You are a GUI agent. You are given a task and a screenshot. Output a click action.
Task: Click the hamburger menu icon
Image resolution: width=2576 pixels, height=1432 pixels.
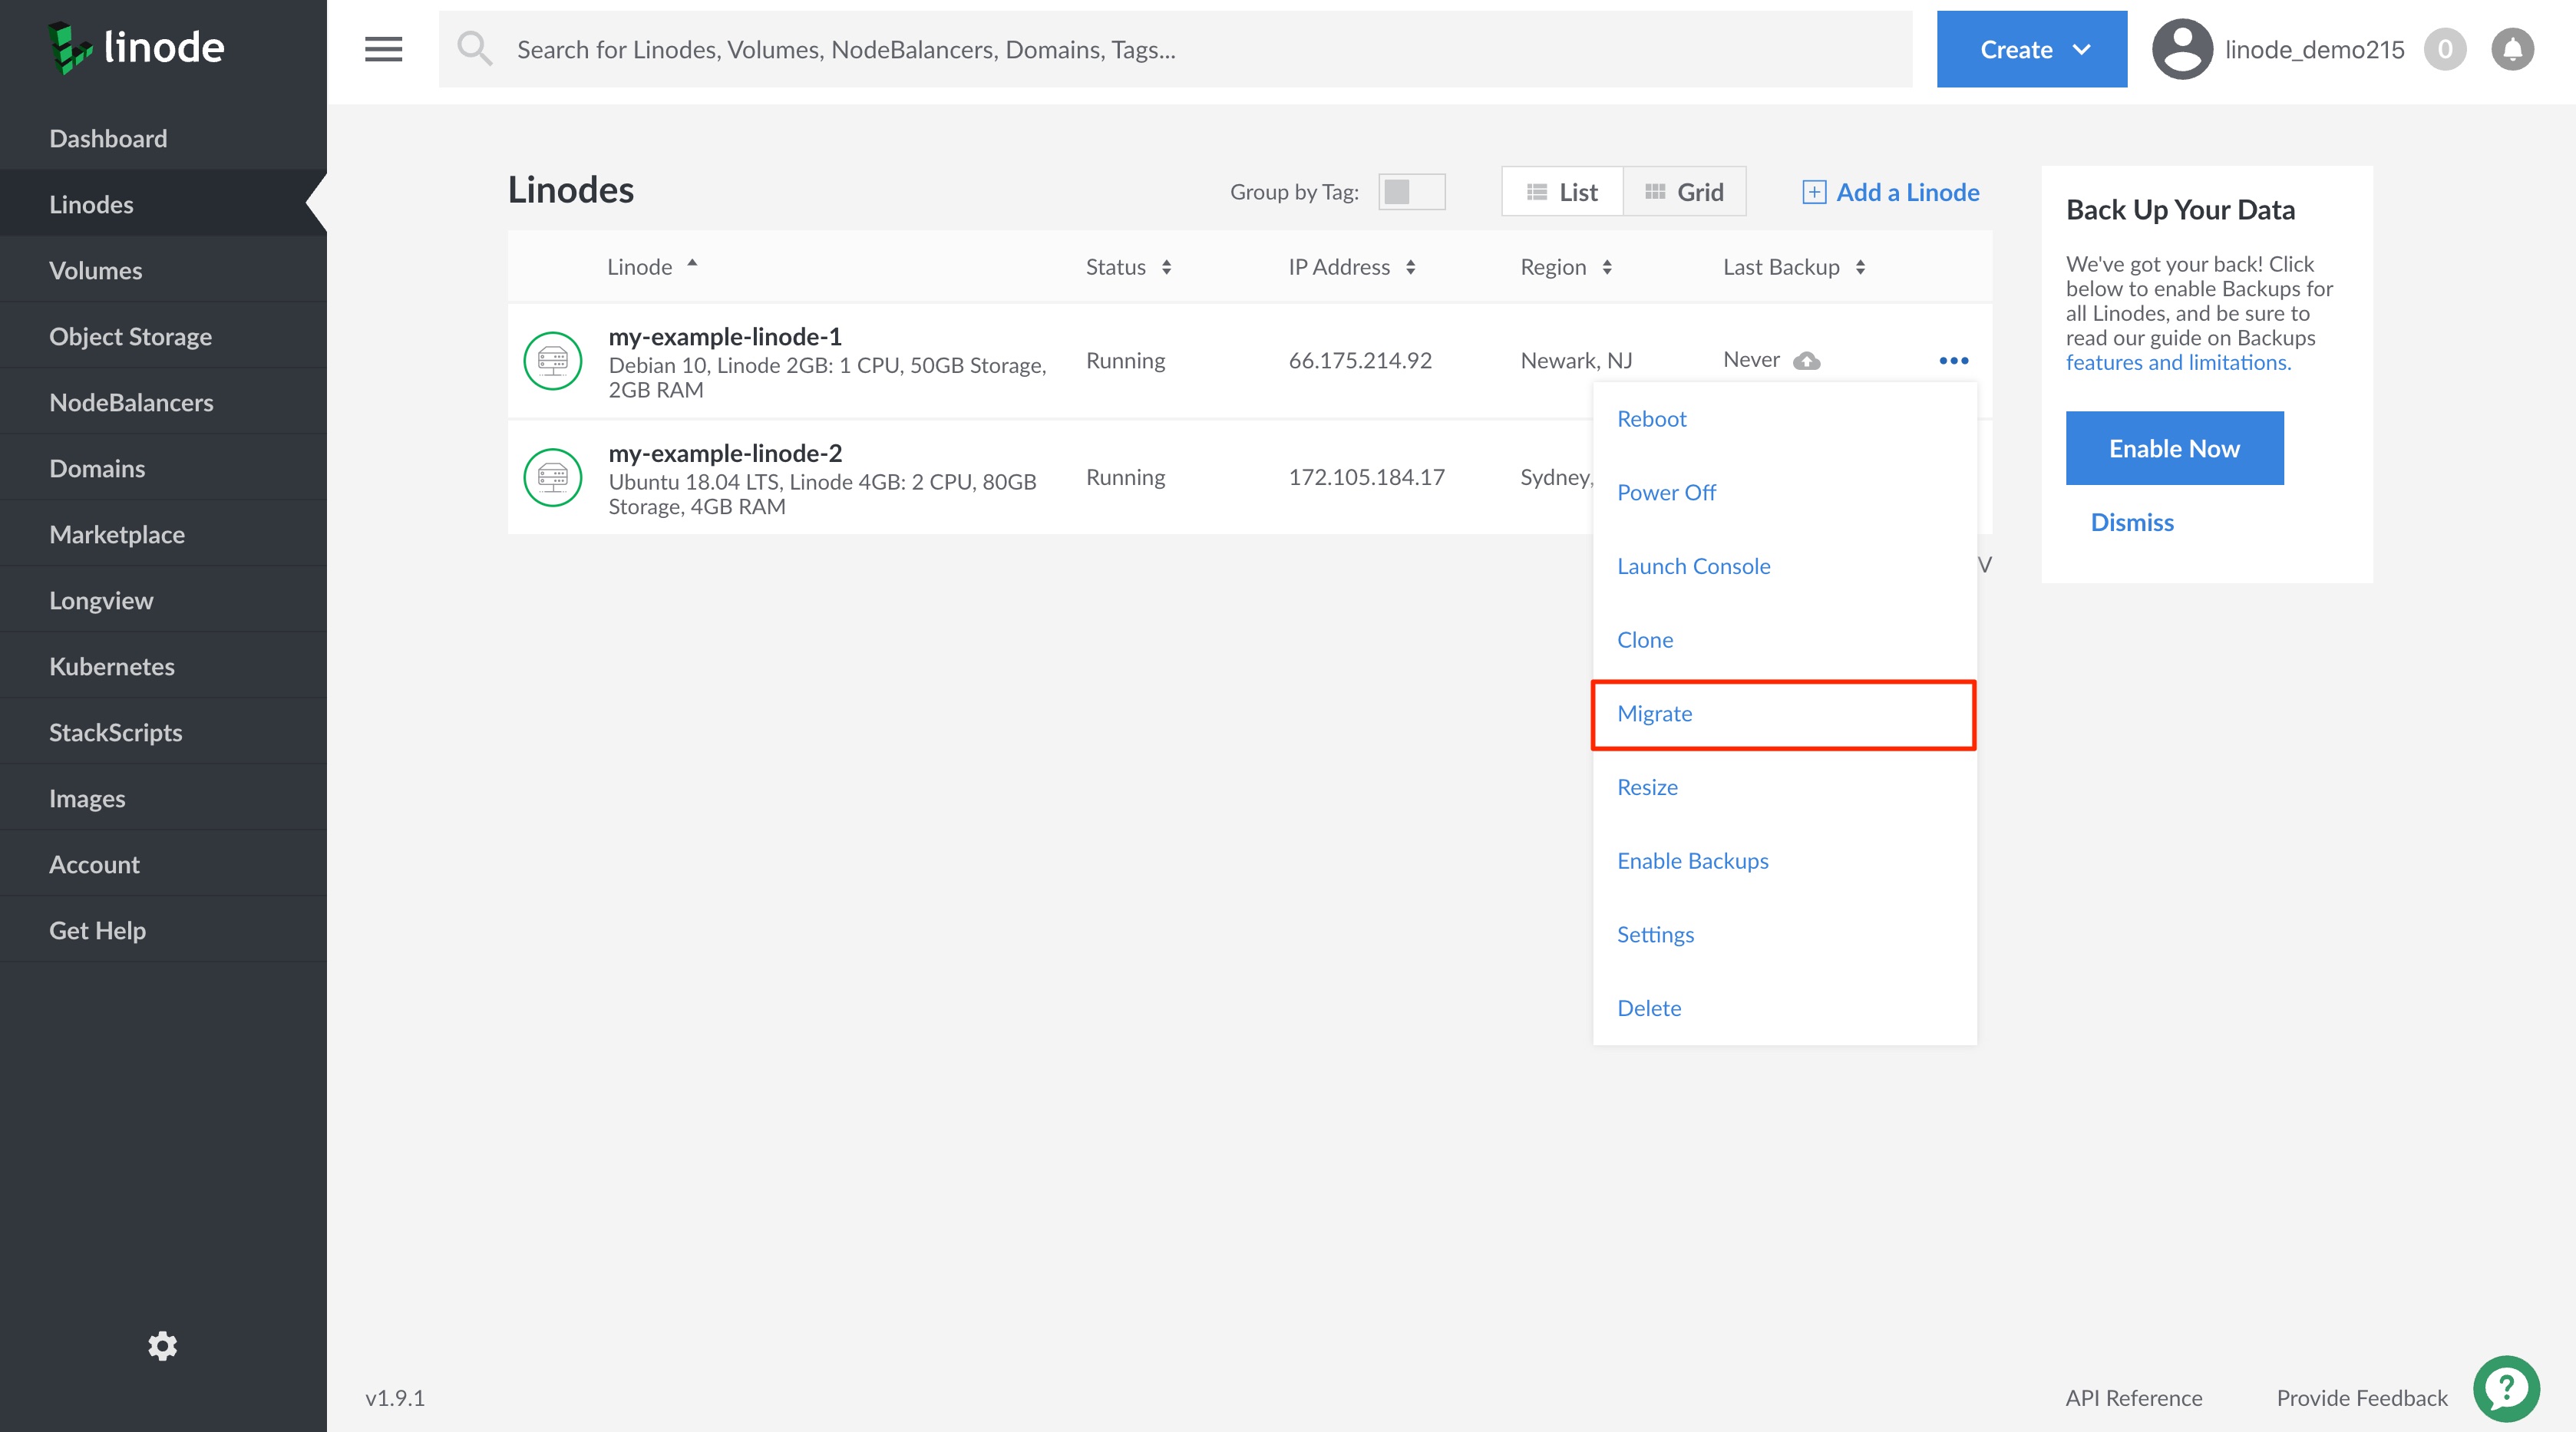click(383, 49)
